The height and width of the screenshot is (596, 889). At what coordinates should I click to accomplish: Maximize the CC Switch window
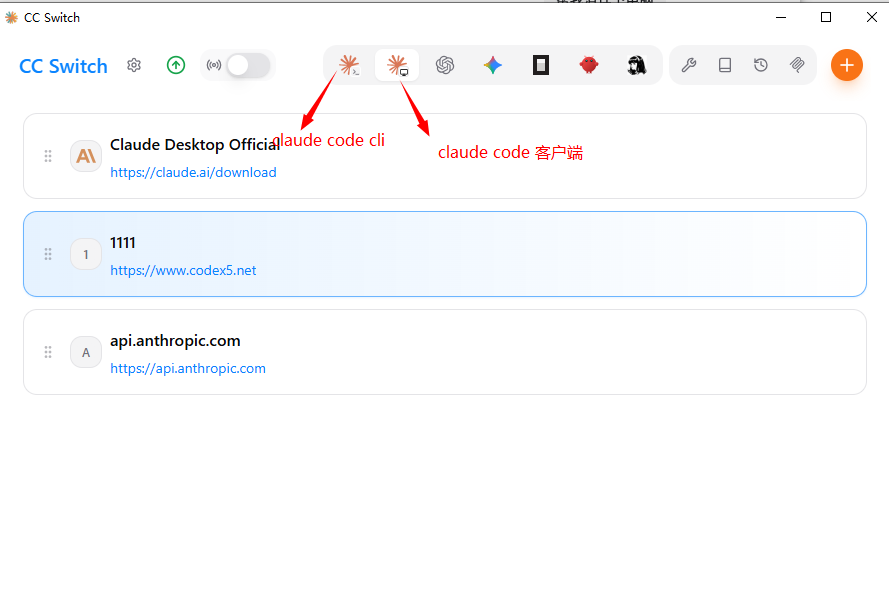[826, 18]
